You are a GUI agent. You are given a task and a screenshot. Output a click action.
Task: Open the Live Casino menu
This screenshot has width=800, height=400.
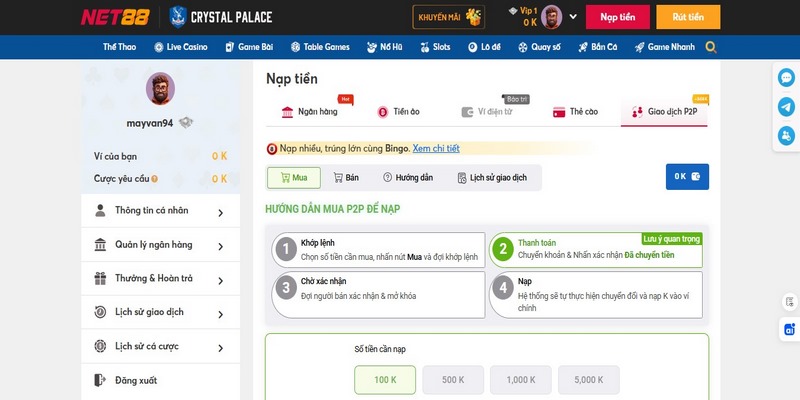click(x=181, y=47)
